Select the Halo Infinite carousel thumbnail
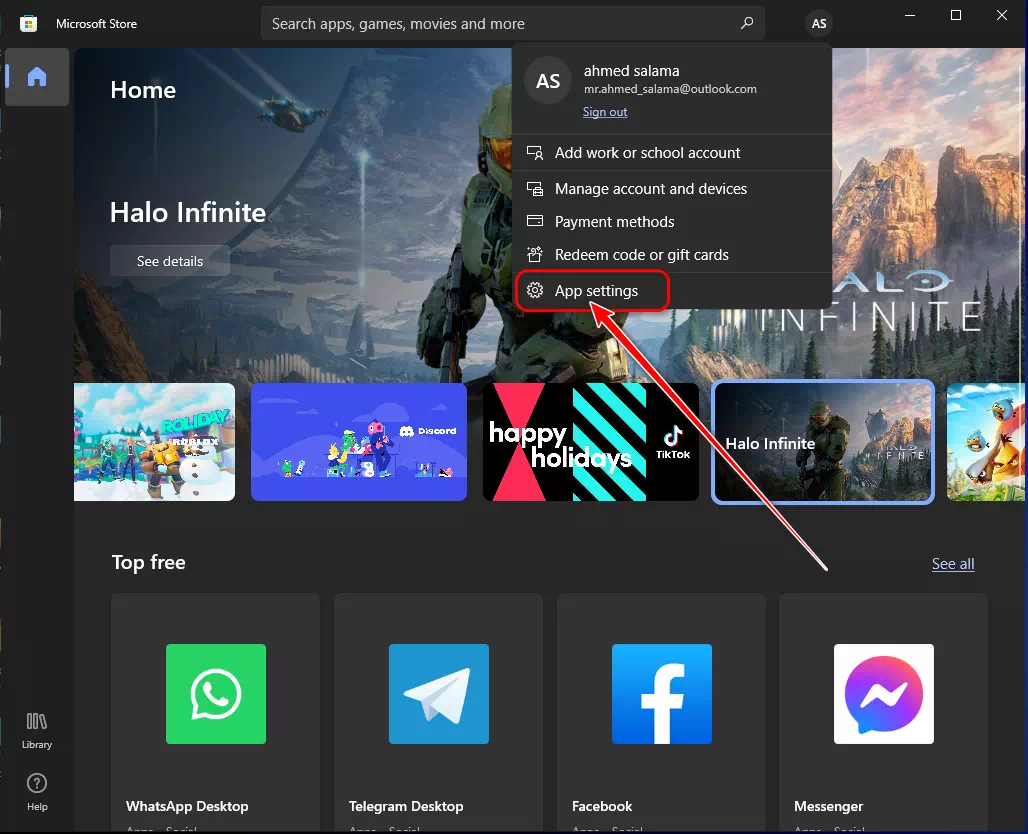The height and width of the screenshot is (834, 1028). [823, 442]
